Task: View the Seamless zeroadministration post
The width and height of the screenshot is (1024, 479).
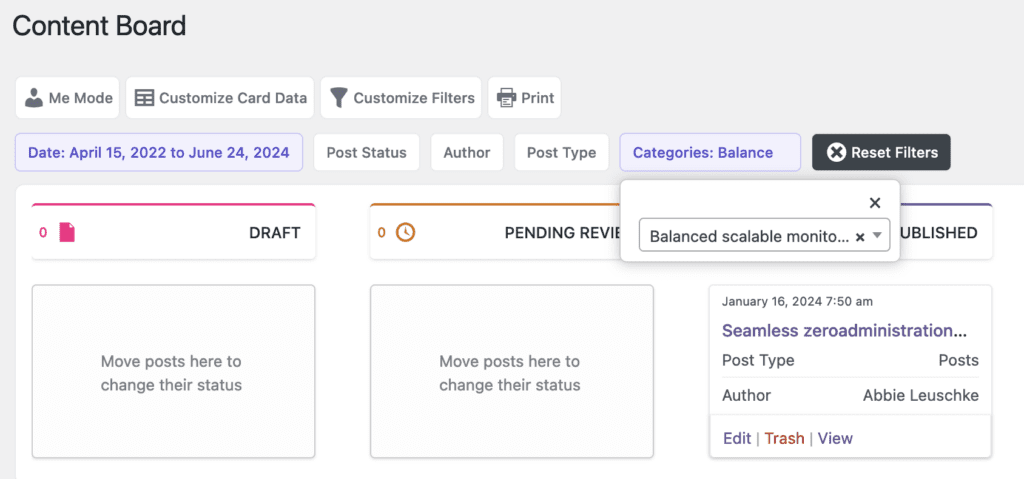Action: tap(835, 438)
